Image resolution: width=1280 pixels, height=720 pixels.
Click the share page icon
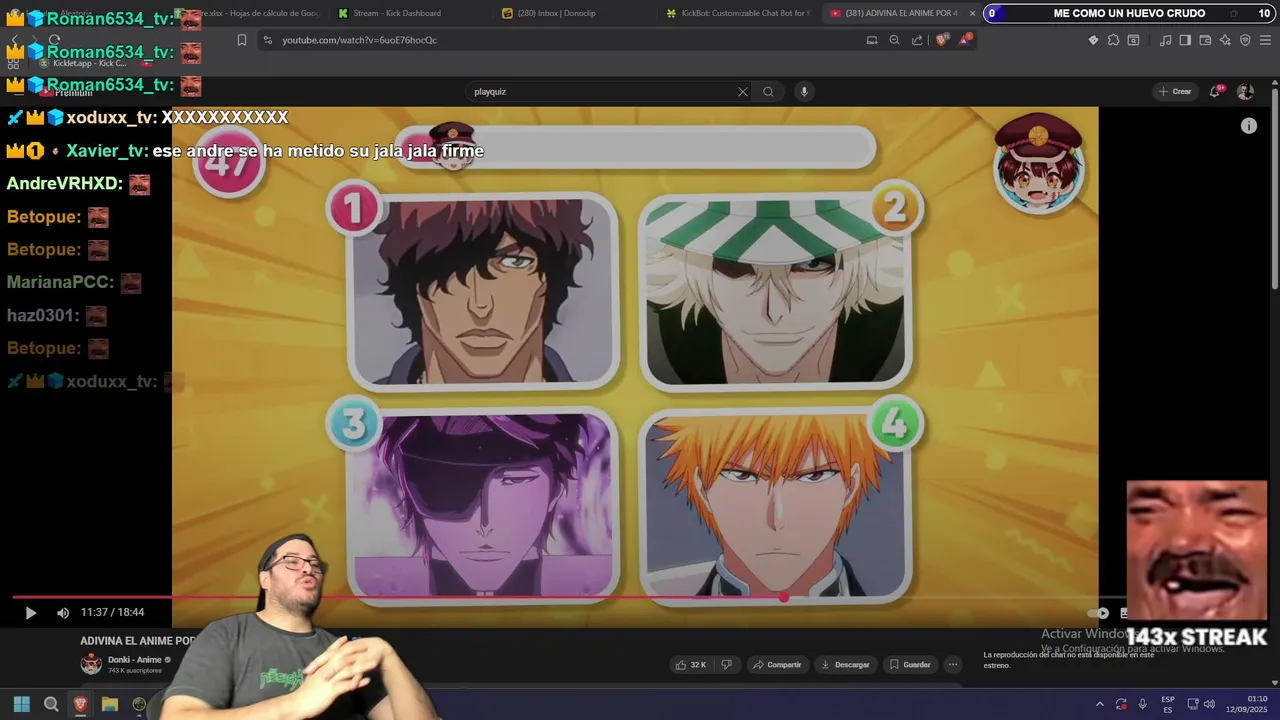click(917, 40)
